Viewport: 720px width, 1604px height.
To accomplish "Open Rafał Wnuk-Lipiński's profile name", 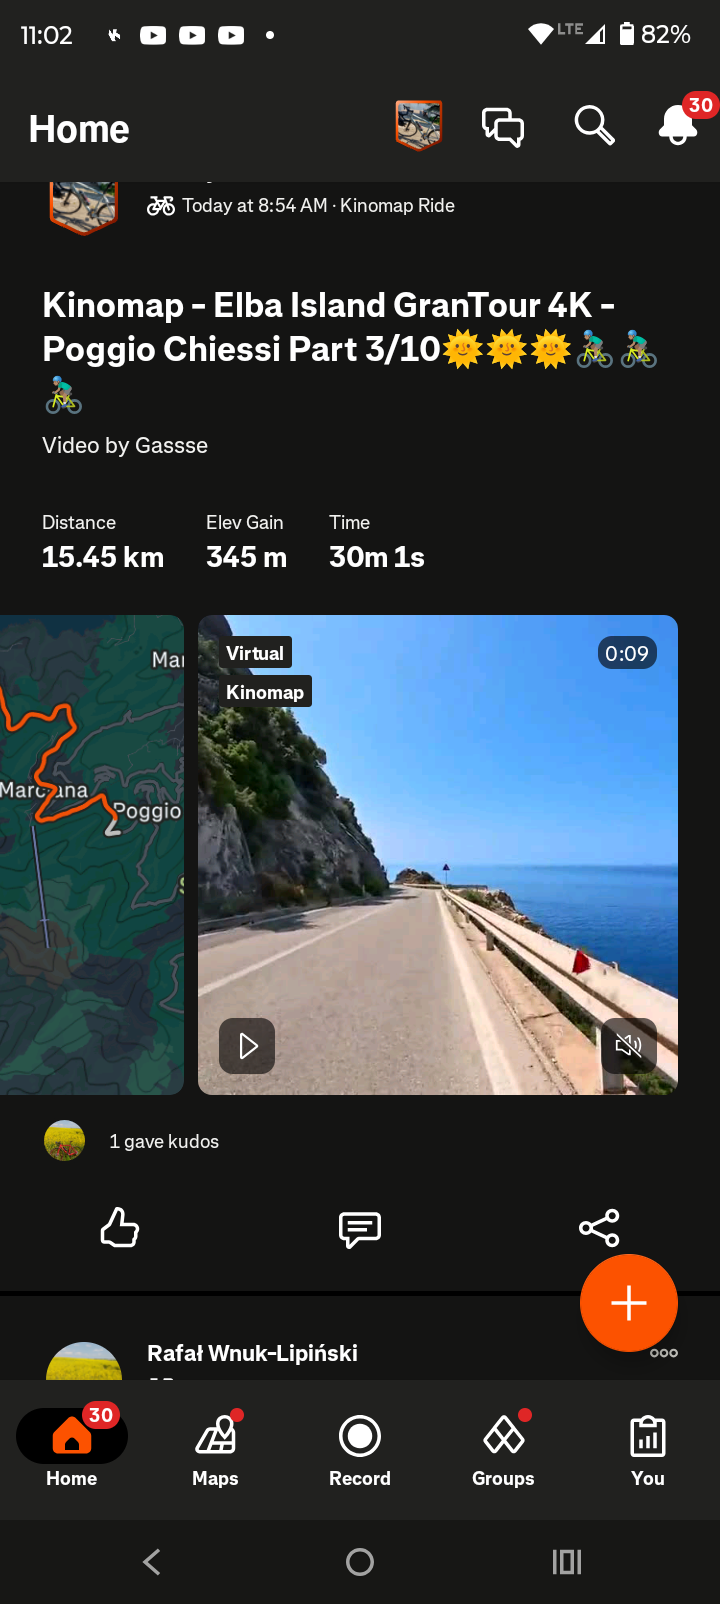I will (252, 1353).
